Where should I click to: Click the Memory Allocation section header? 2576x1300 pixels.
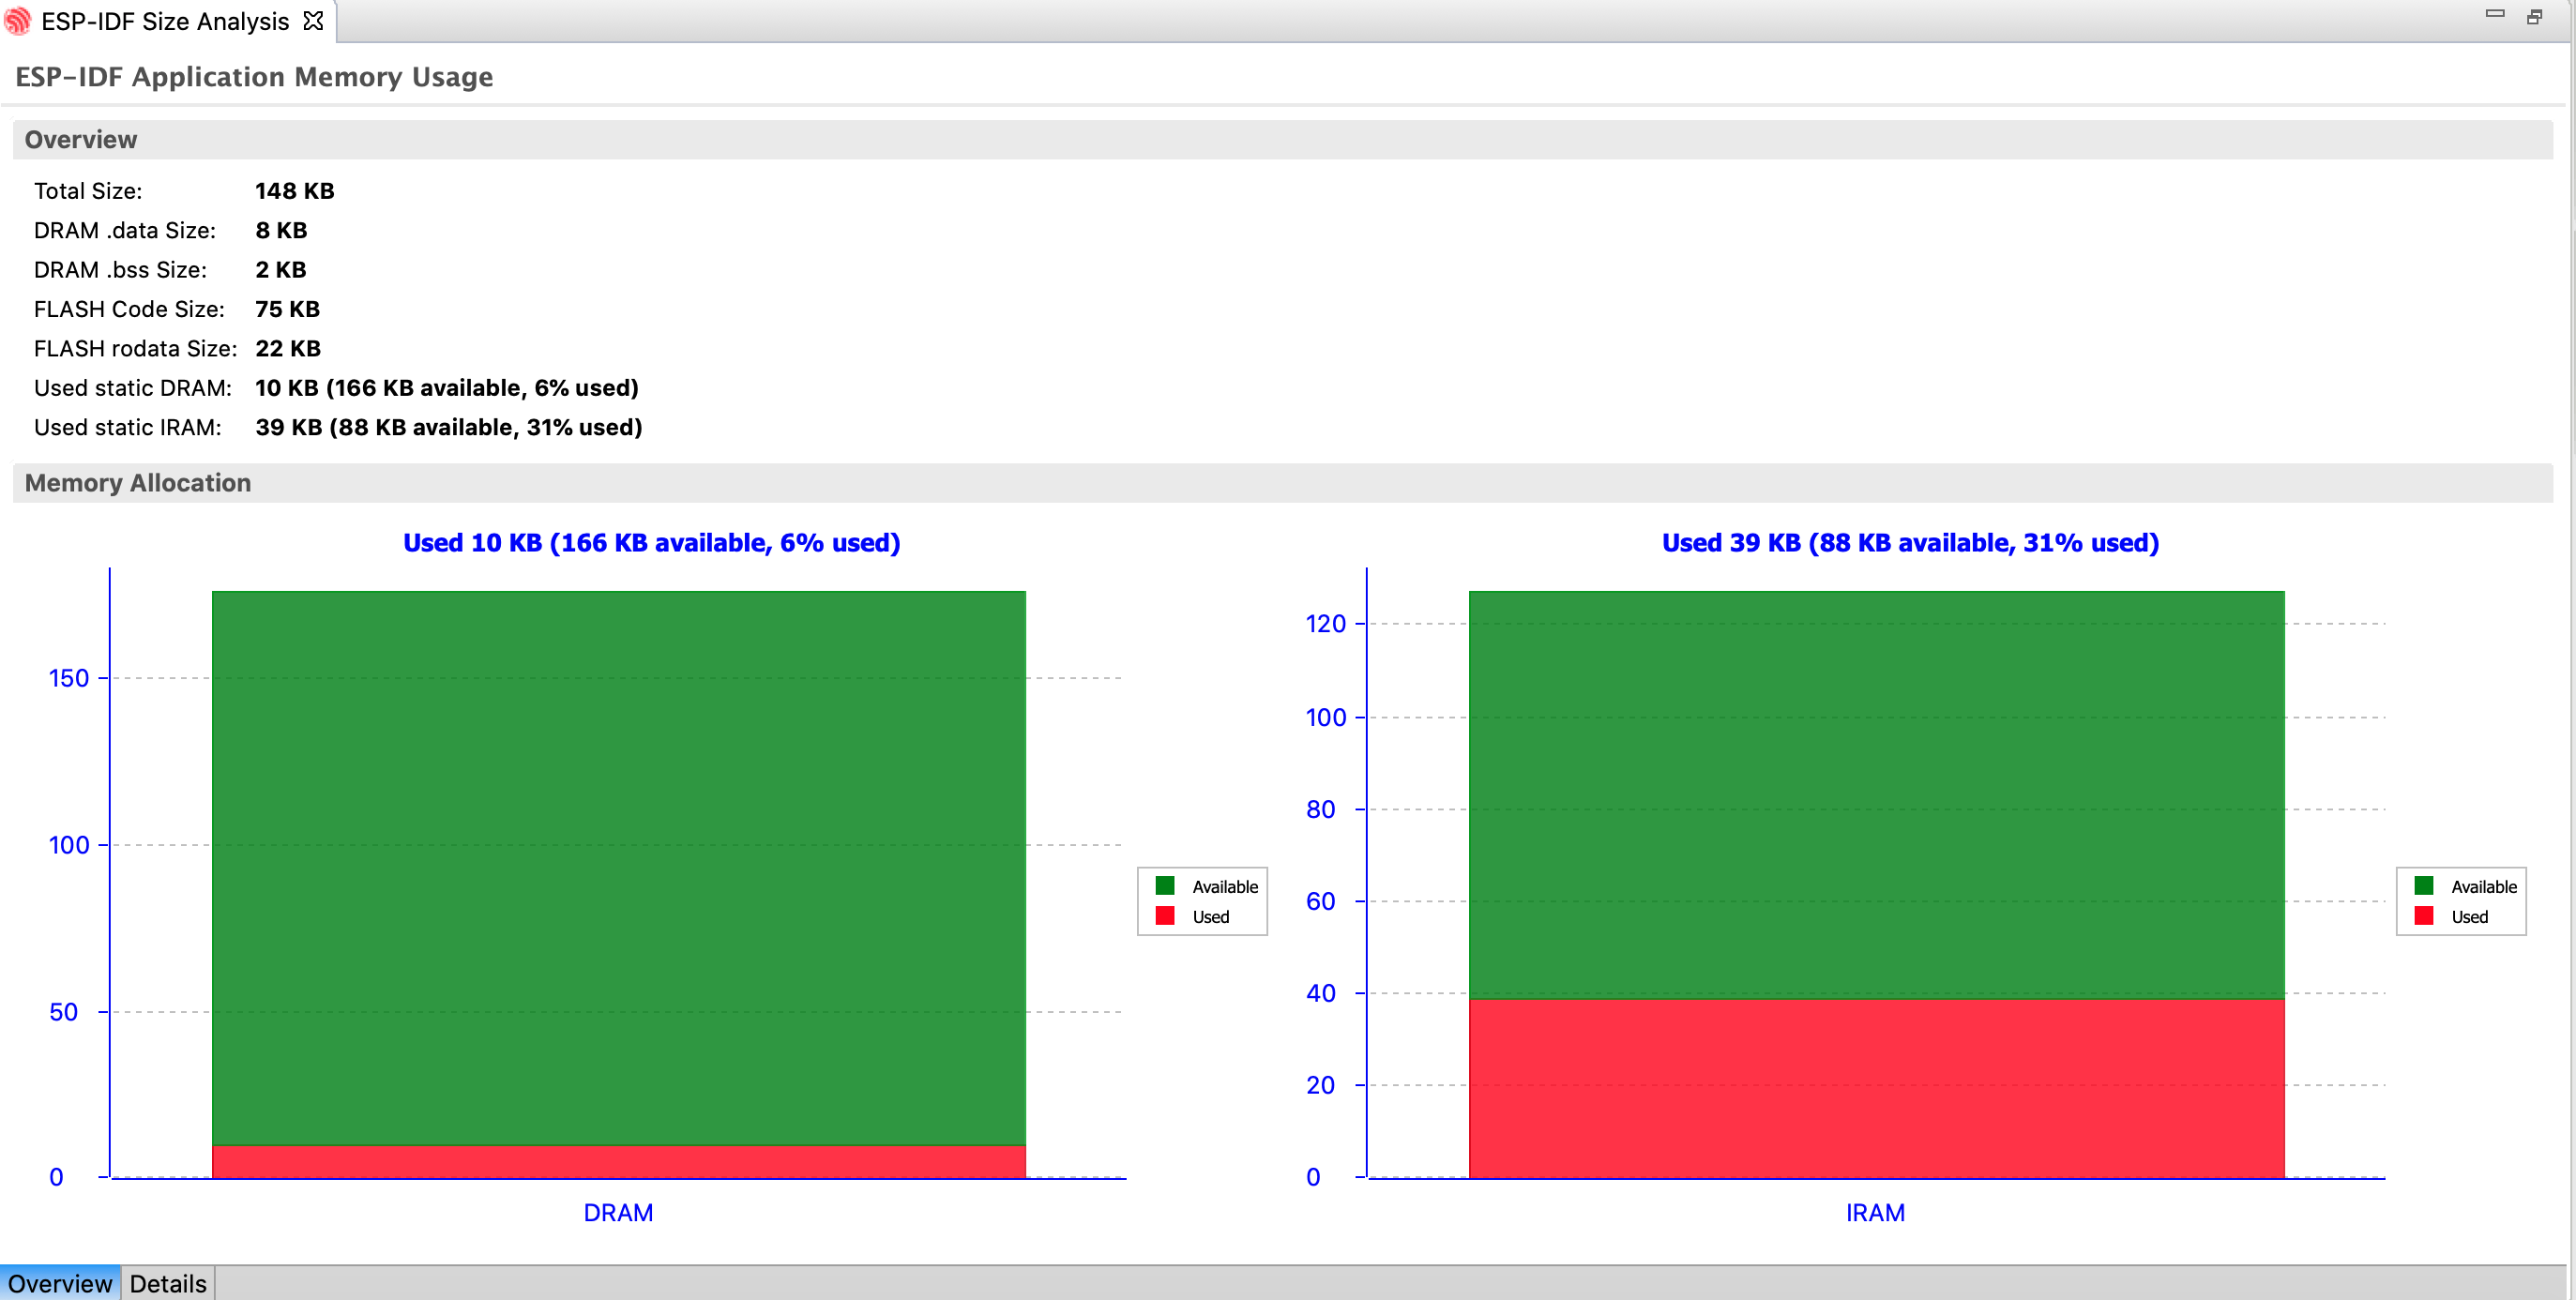[x=137, y=483]
